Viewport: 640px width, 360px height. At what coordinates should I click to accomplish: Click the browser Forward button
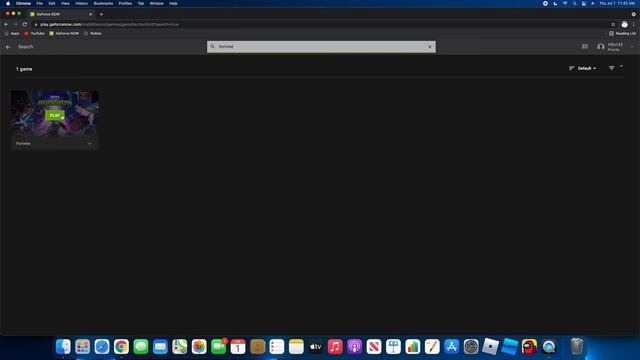(16, 24)
